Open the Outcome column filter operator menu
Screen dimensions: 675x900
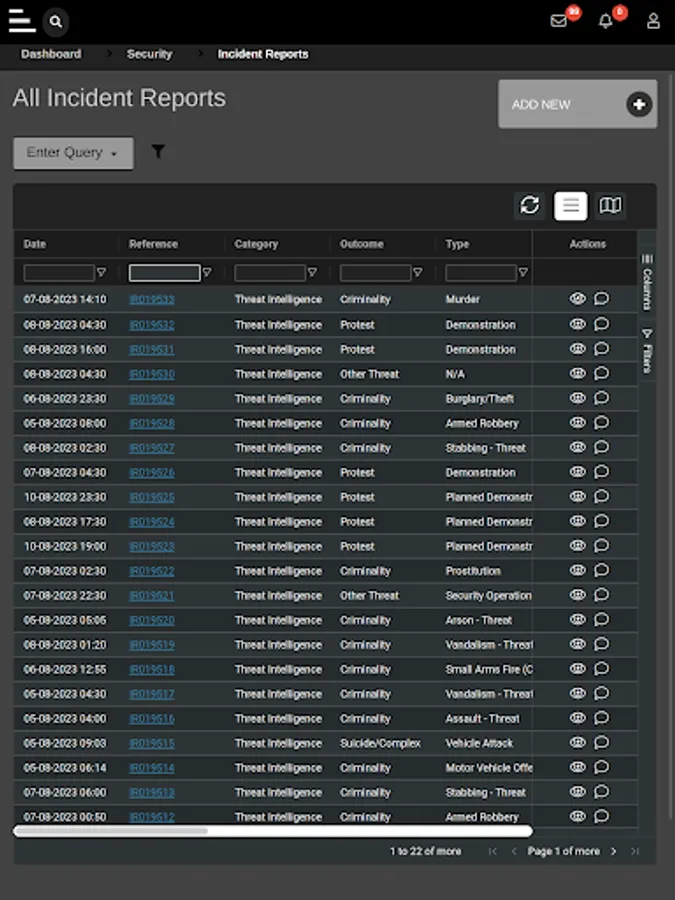(417, 273)
